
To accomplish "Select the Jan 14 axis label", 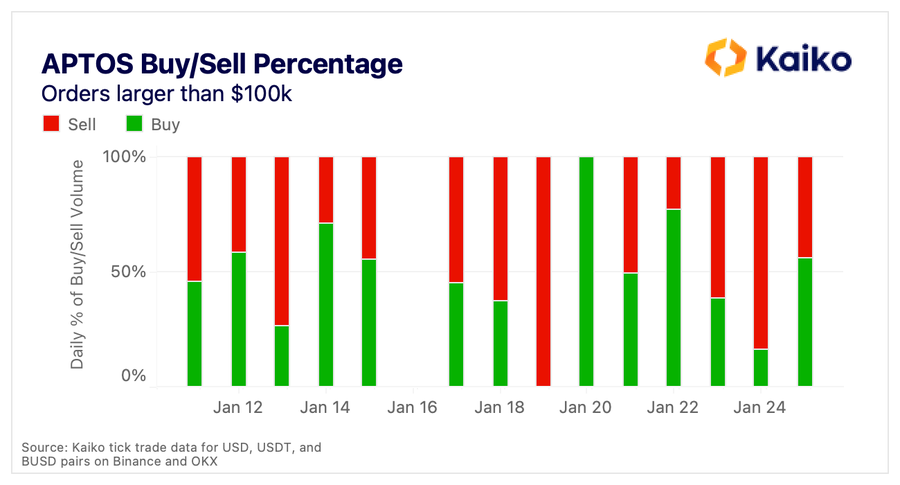I will 325,408.
